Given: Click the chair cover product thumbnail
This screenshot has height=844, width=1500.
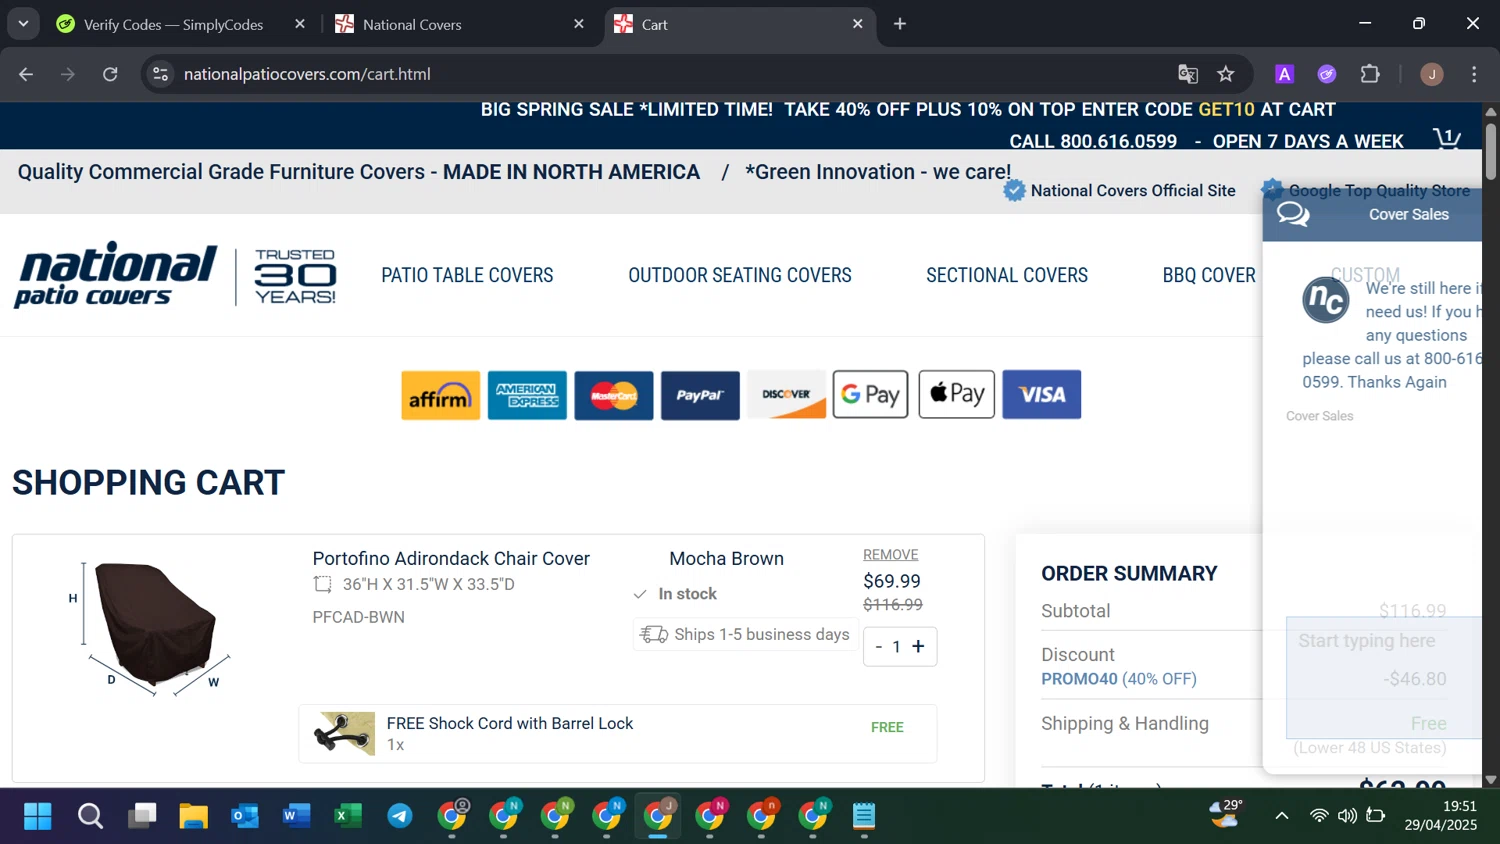Looking at the screenshot, I should tap(150, 628).
